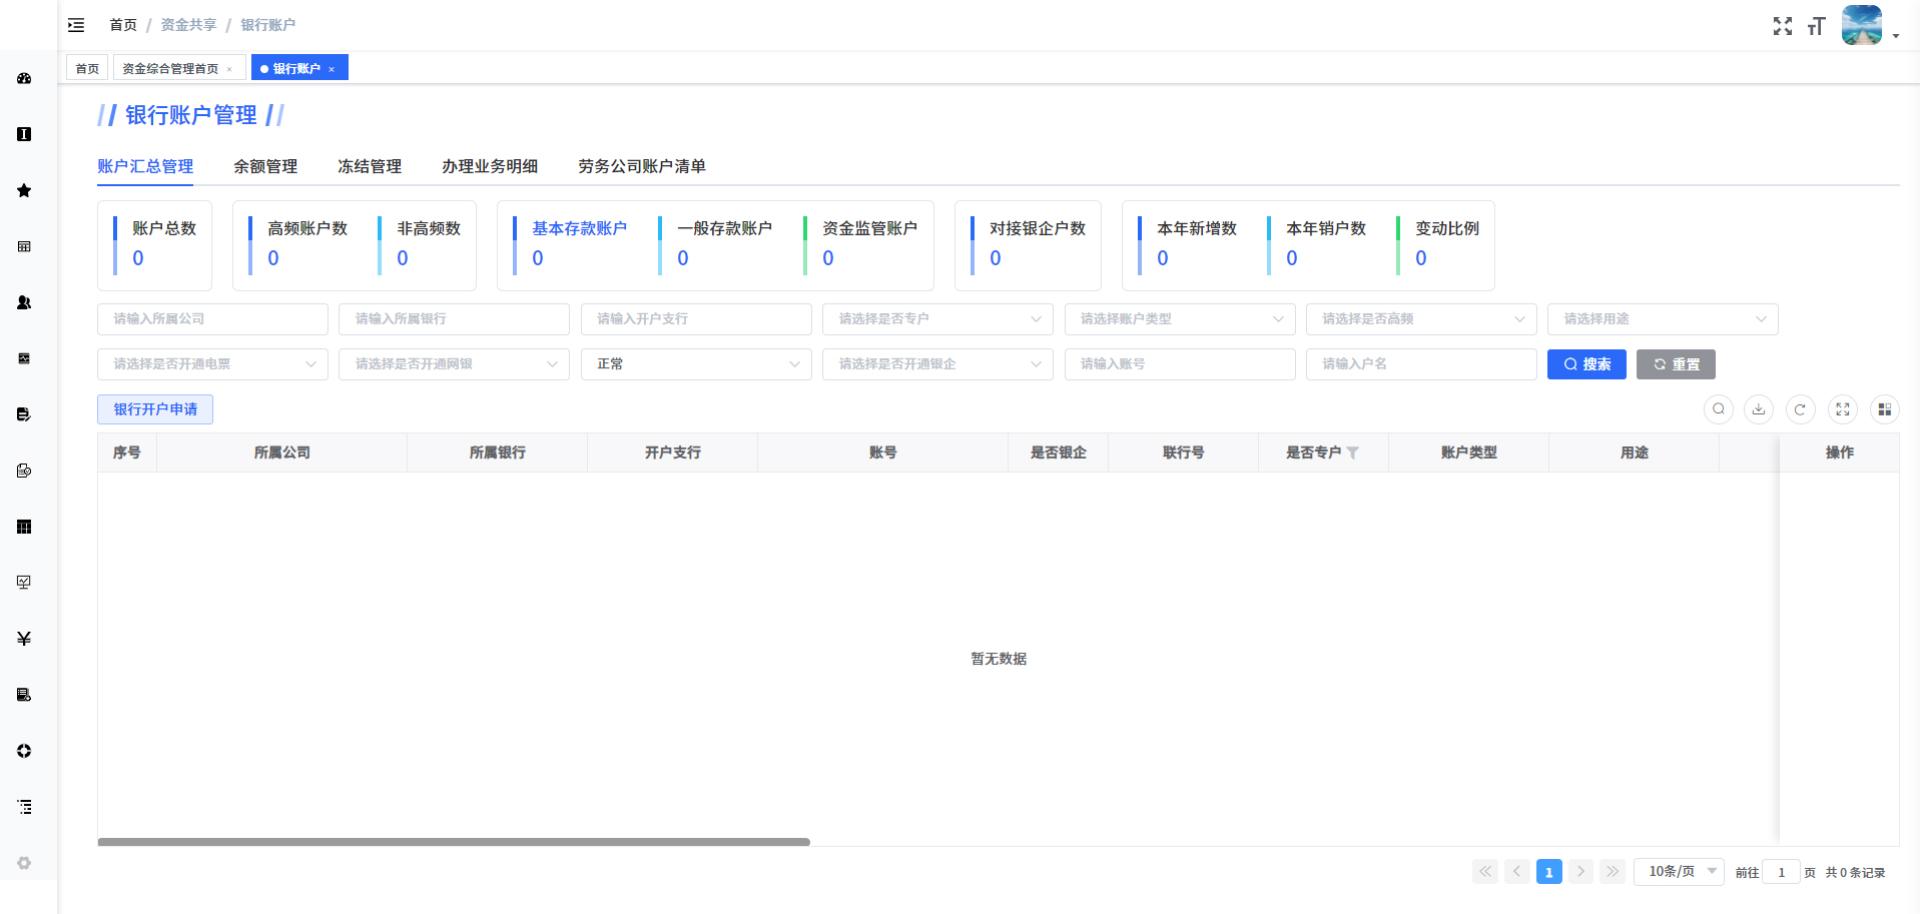Click the blue 搜索 button
This screenshot has height=914, width=1920.
pos(1586,364)
